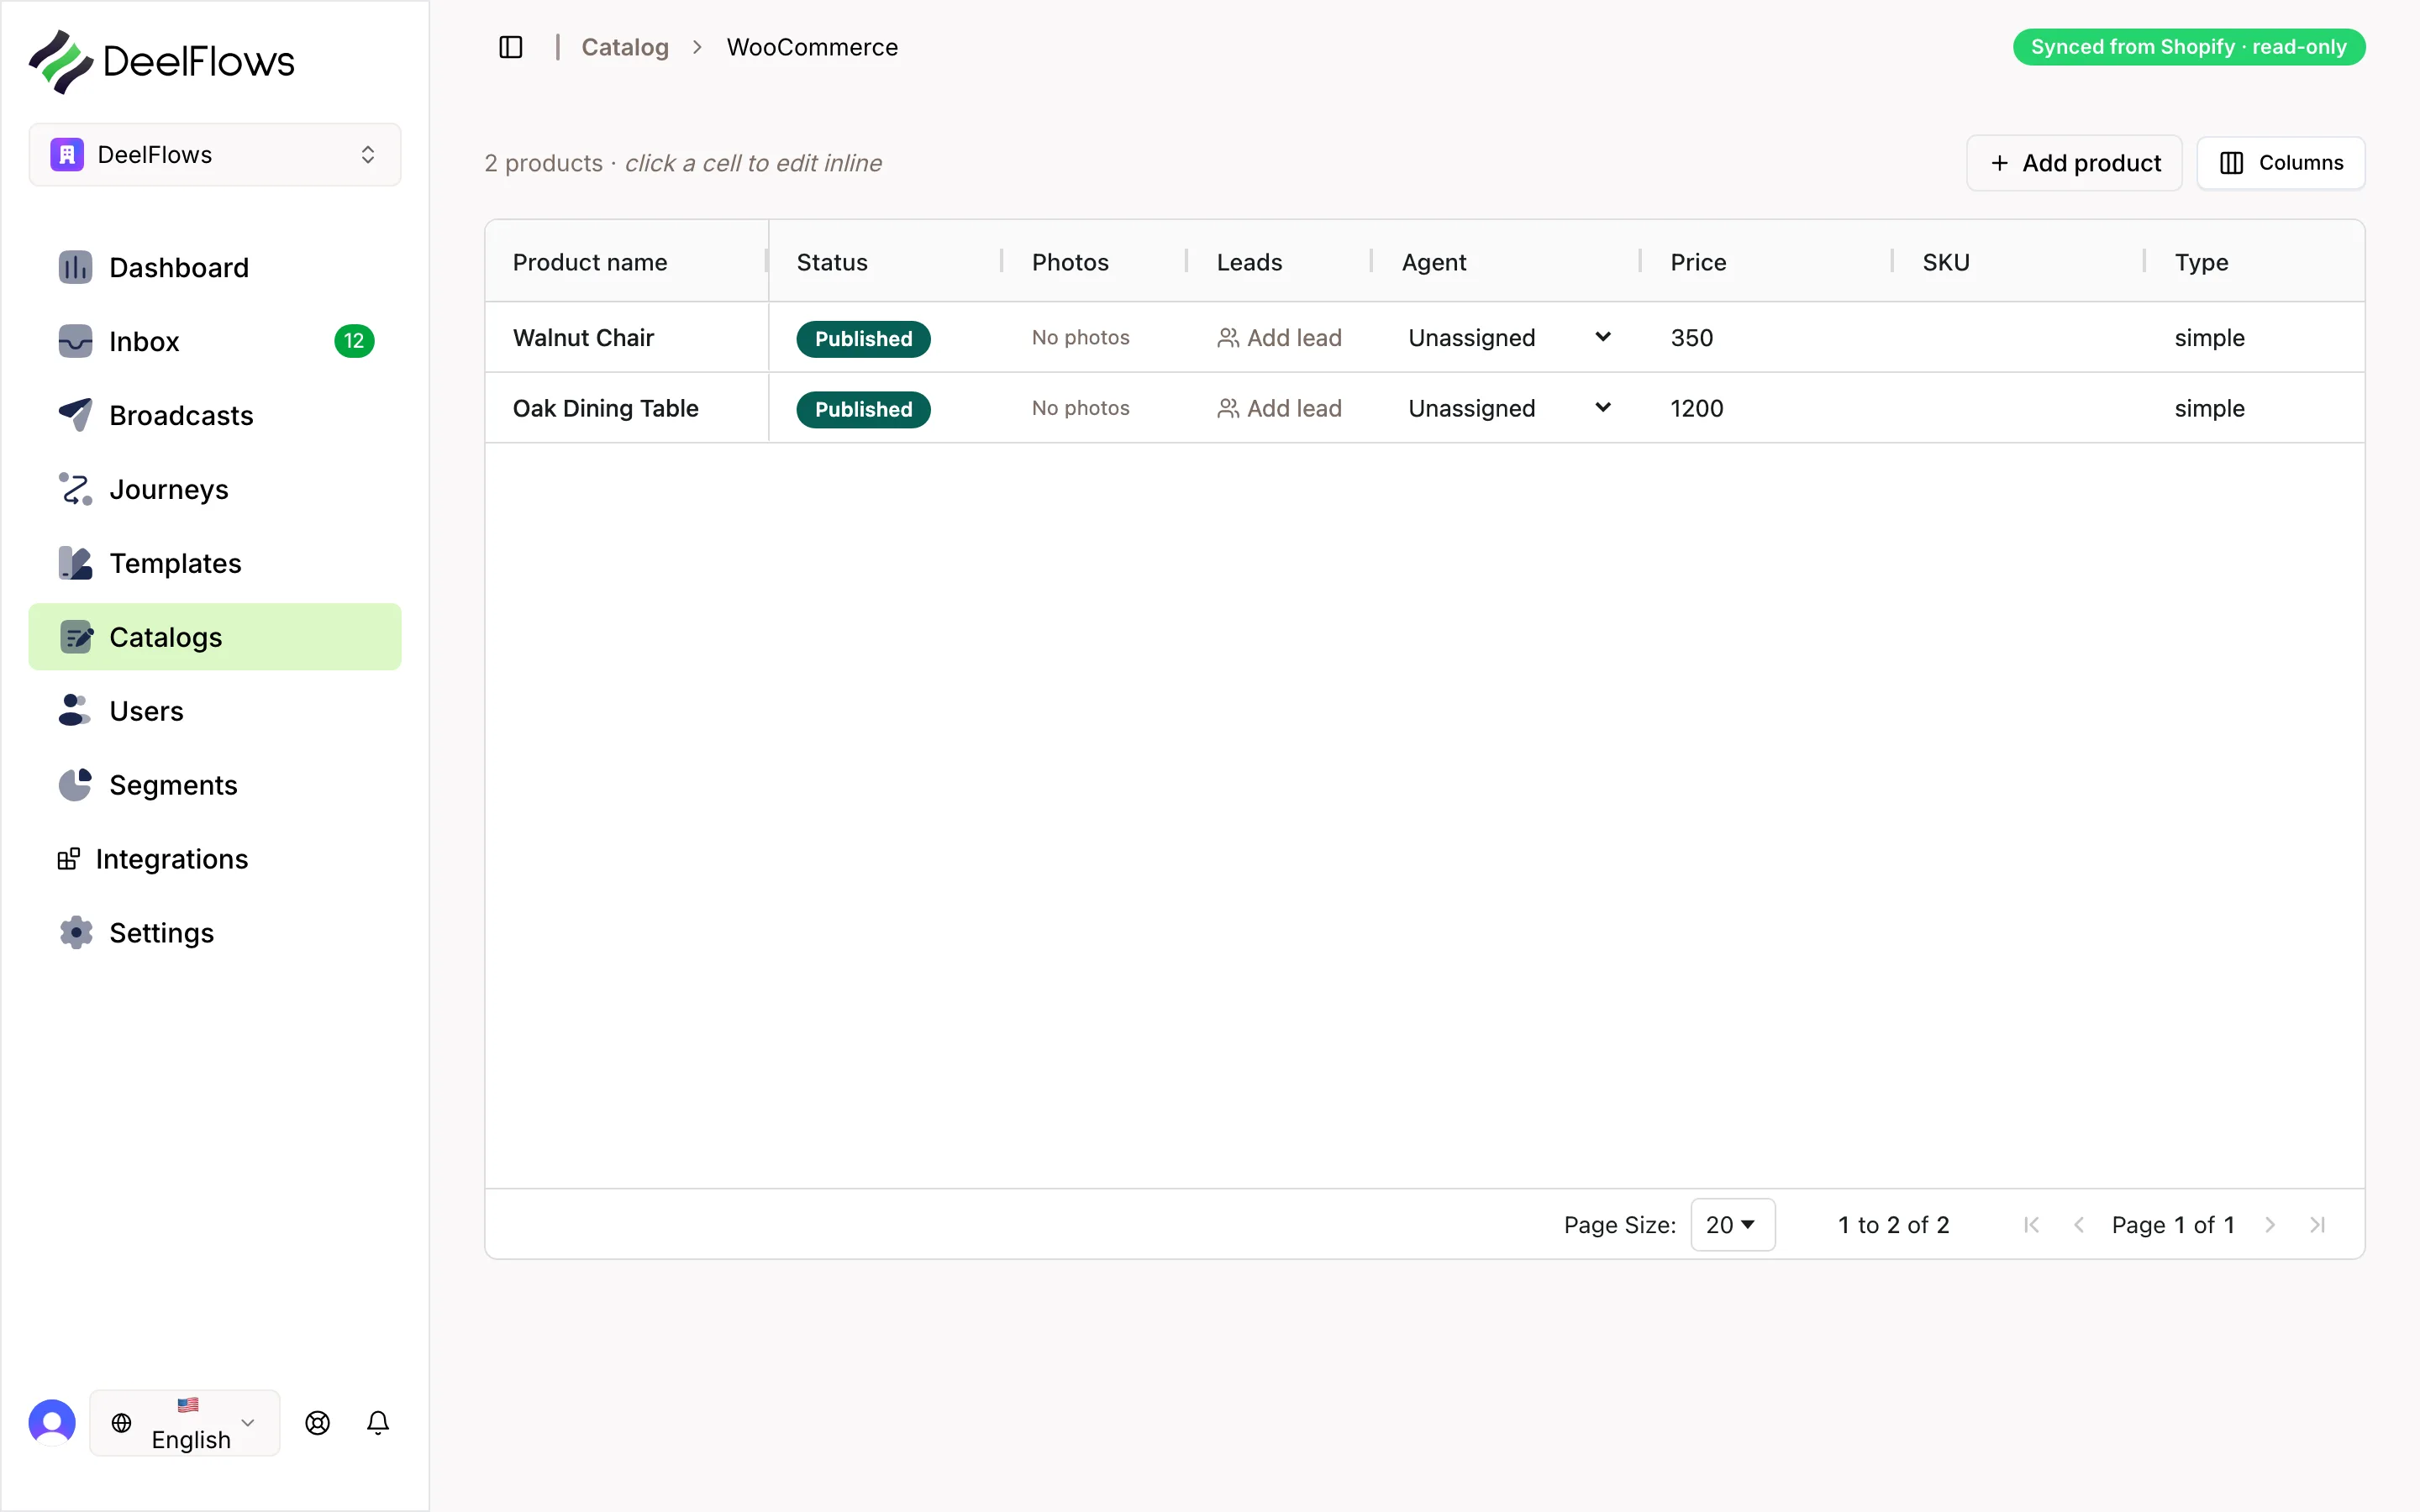Edit the Oak Dining Table name cell
2420x1512 pixels.
[627, 408]
